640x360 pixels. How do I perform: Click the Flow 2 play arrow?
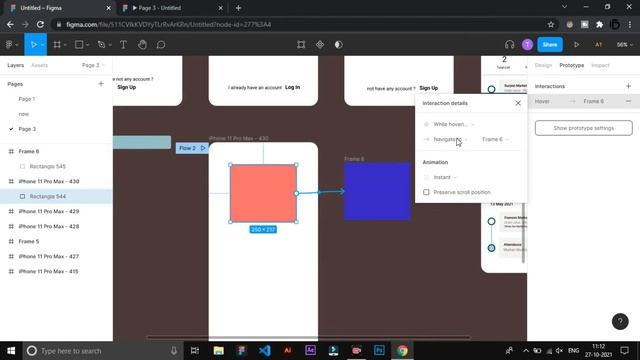coord(203,148)
